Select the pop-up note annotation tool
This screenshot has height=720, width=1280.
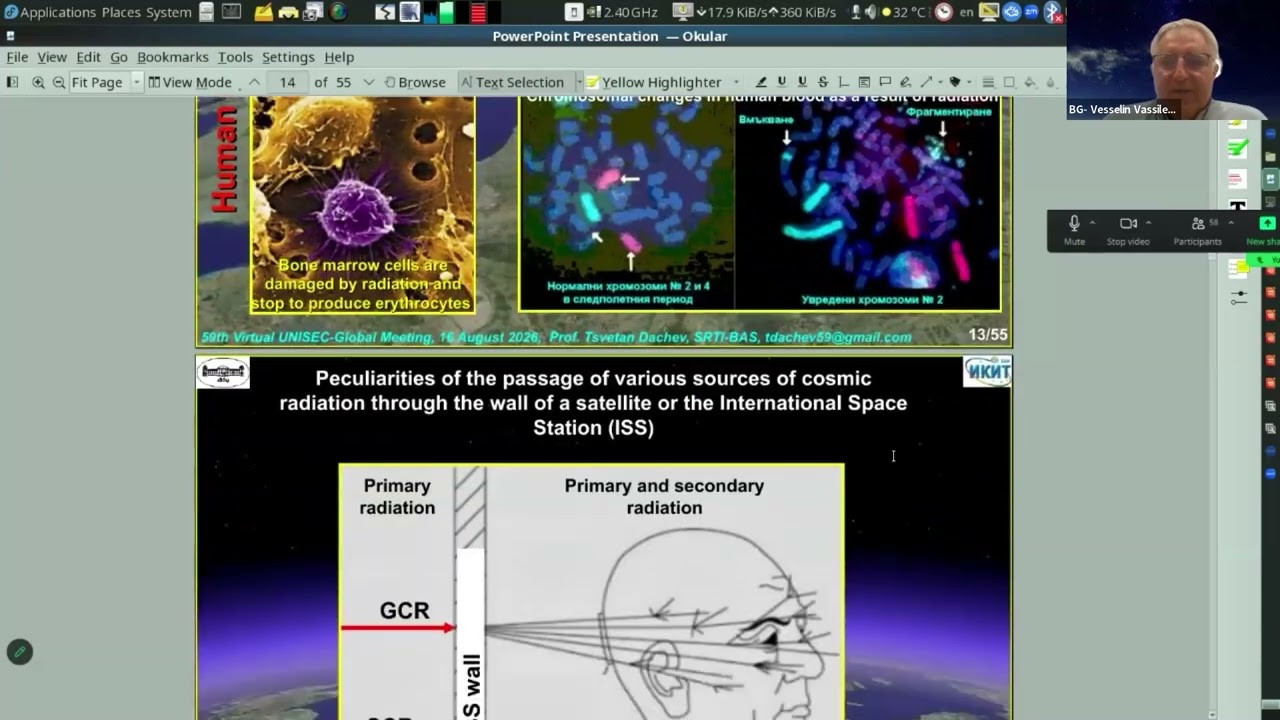(x=885, y=82)
